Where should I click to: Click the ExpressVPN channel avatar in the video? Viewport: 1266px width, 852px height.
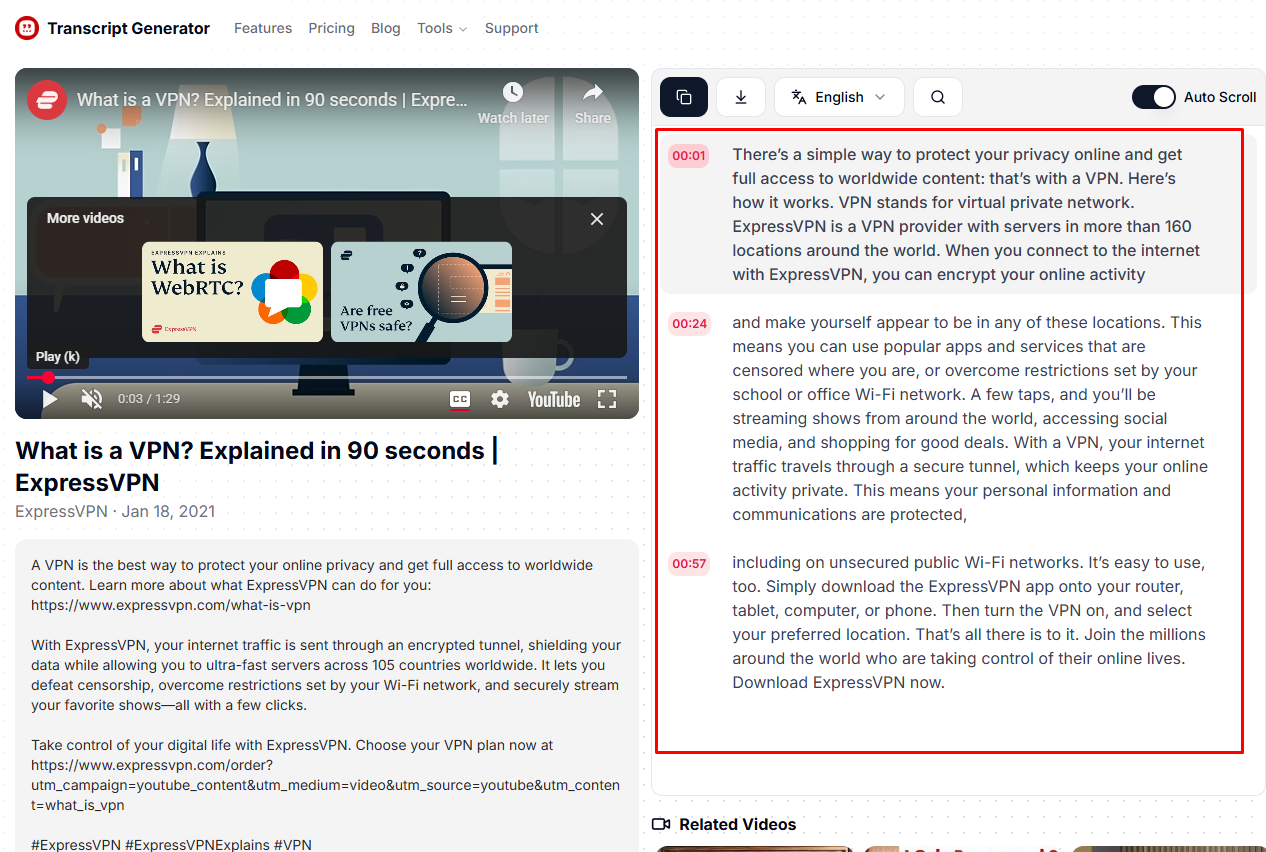point(47,100)
